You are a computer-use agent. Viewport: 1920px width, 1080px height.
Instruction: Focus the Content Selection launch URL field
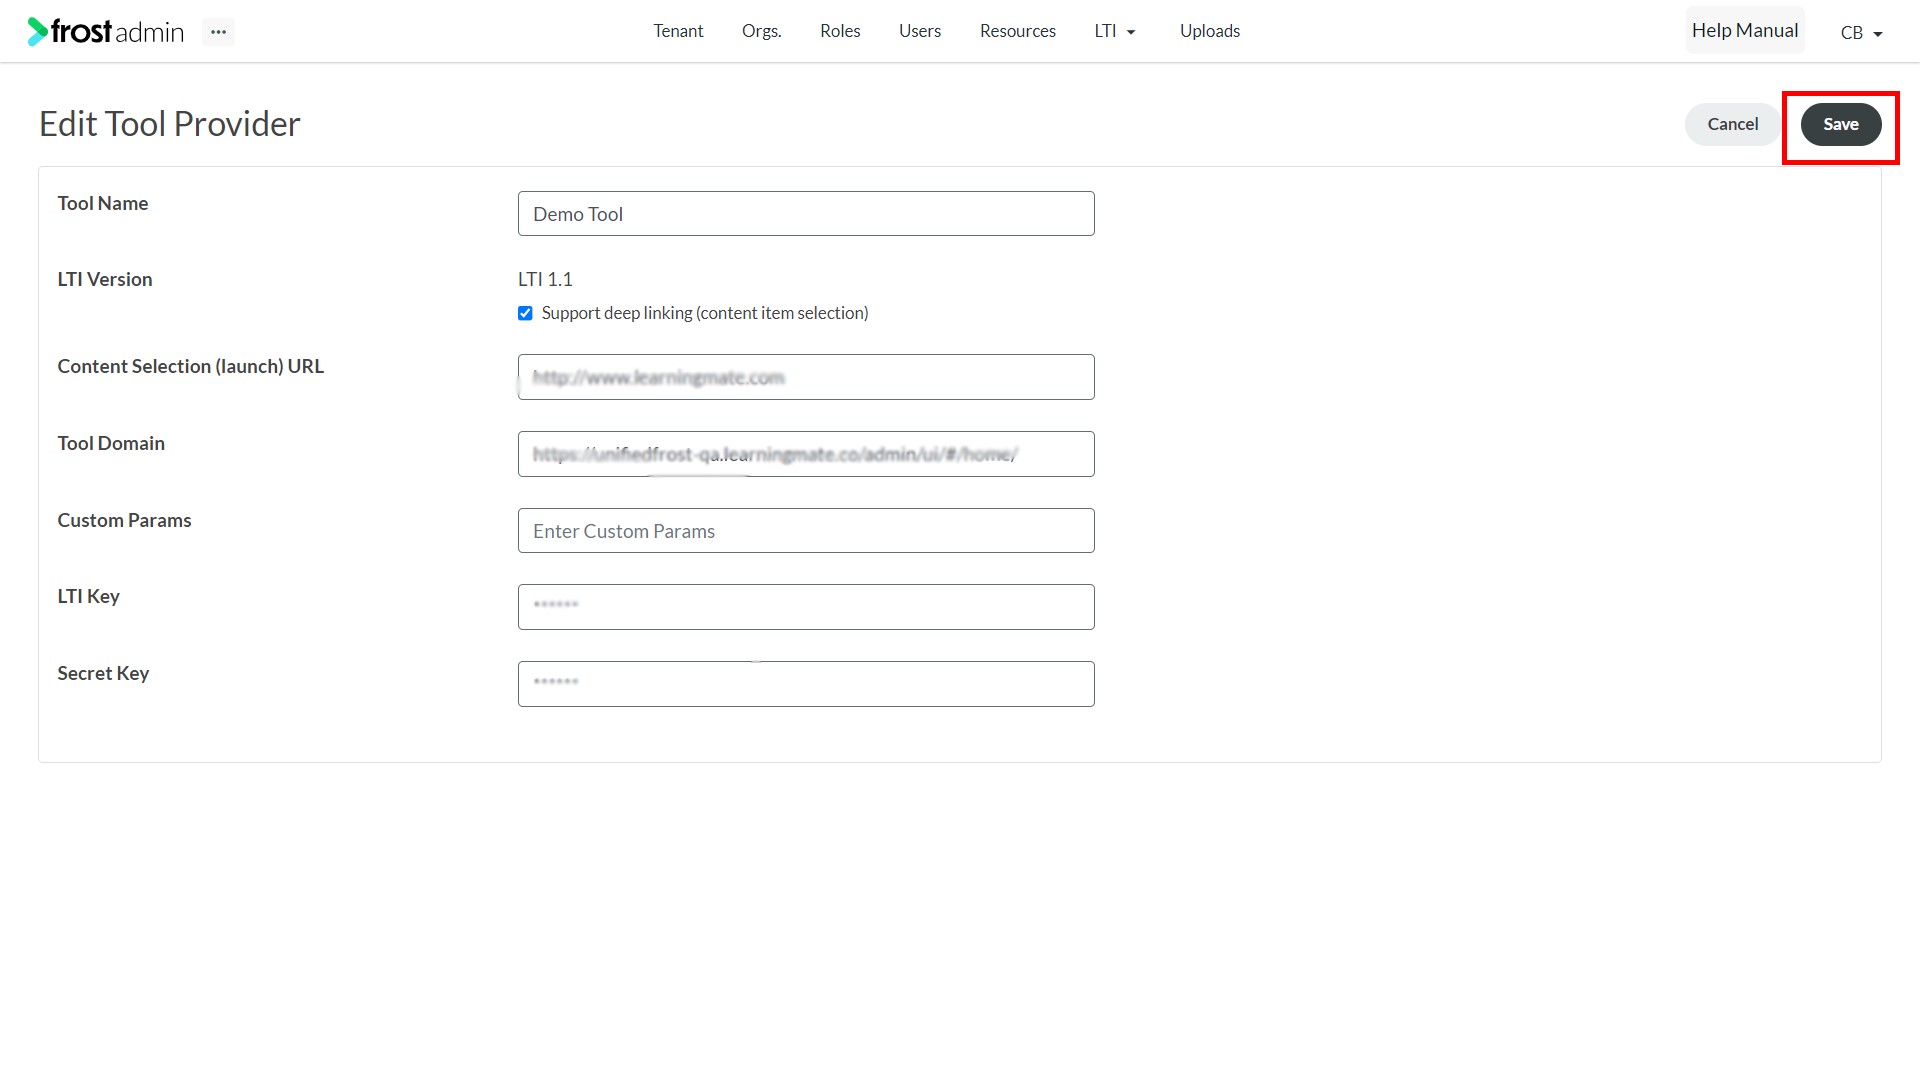(806, 377)
